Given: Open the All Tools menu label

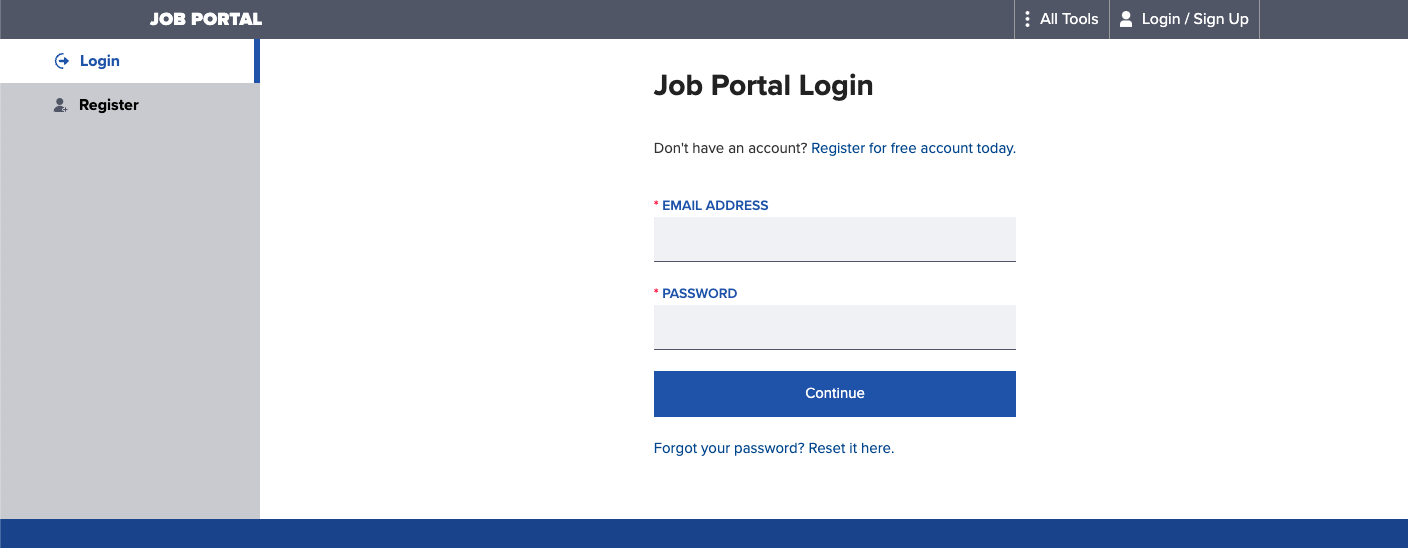Looking at the screenshot, I should (x=1069, y=19).
